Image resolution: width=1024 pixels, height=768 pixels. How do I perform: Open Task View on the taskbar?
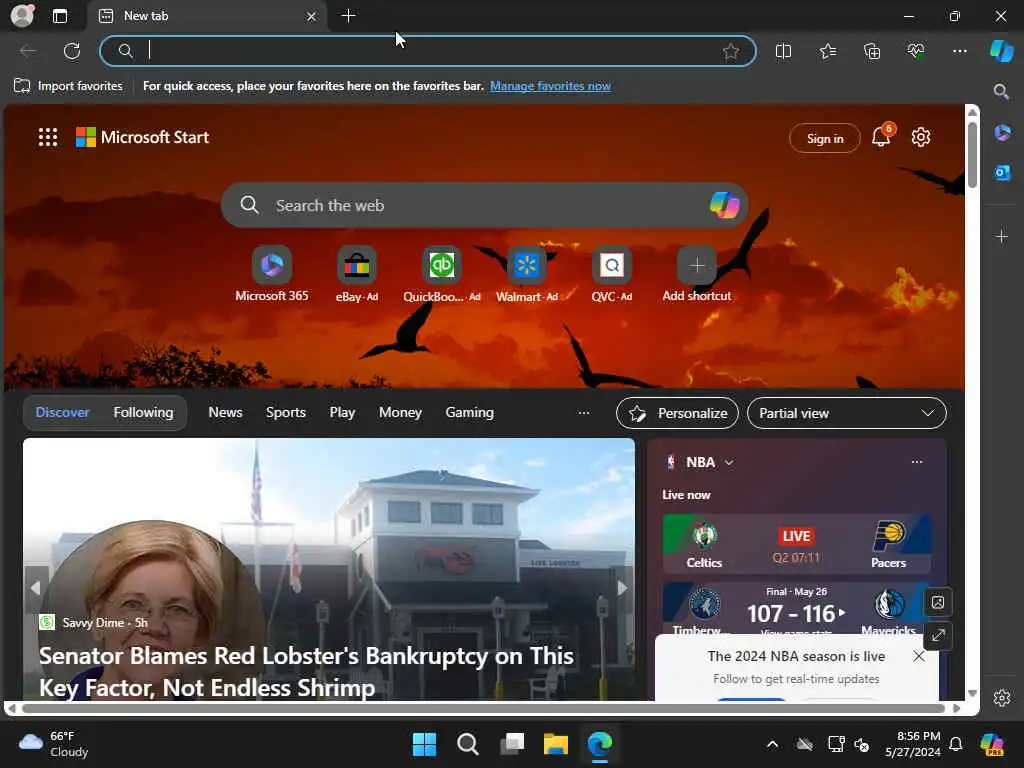(513, 744)
